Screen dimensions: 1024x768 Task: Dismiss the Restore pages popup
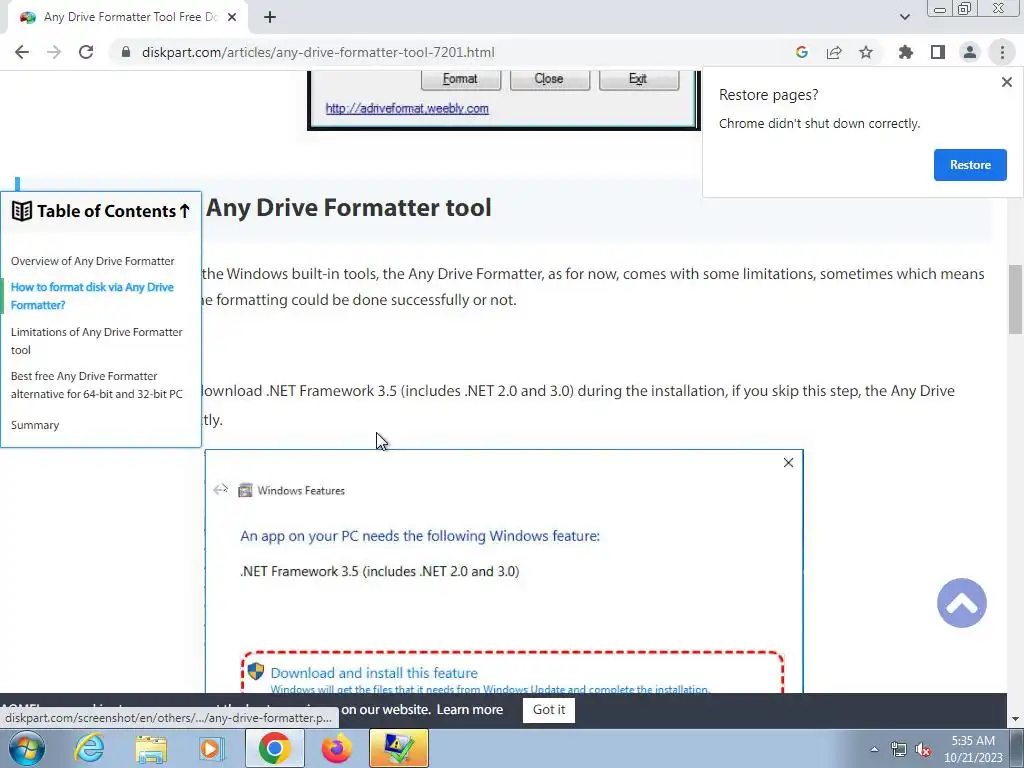[x=1006, y=82]
